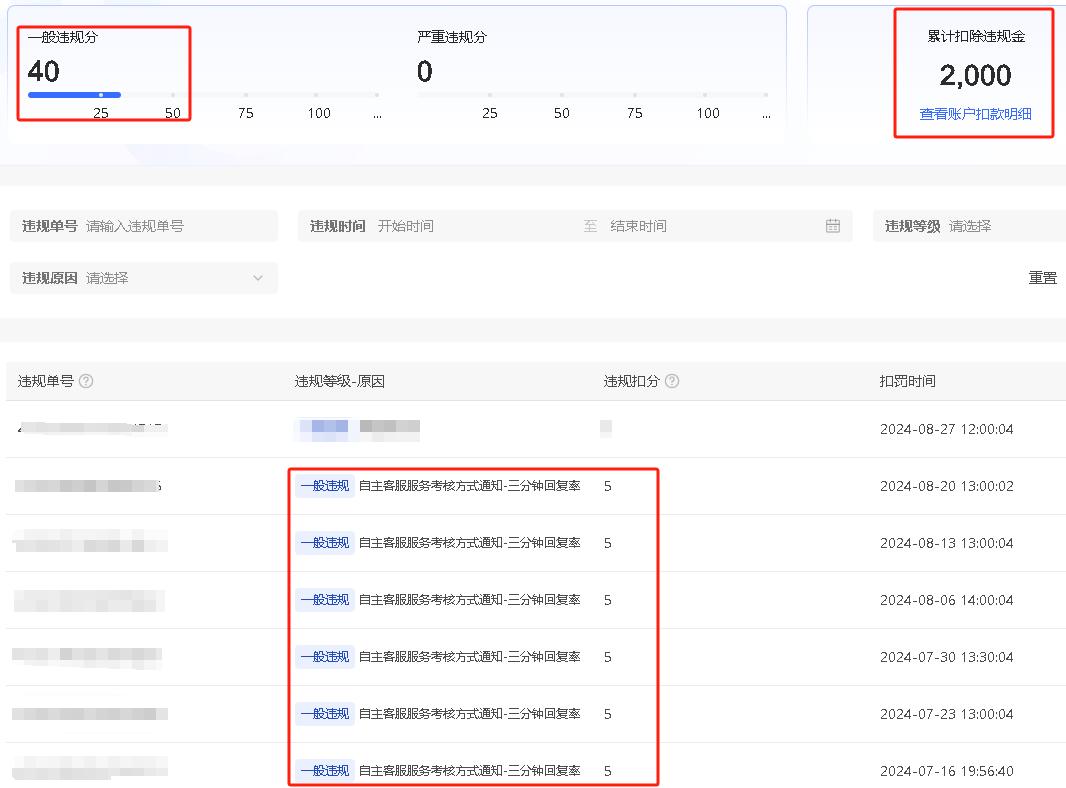Click timestamp 2024-08-20 13:00:02
This screenshot has height=788, width=1066.
click(946, 487)
